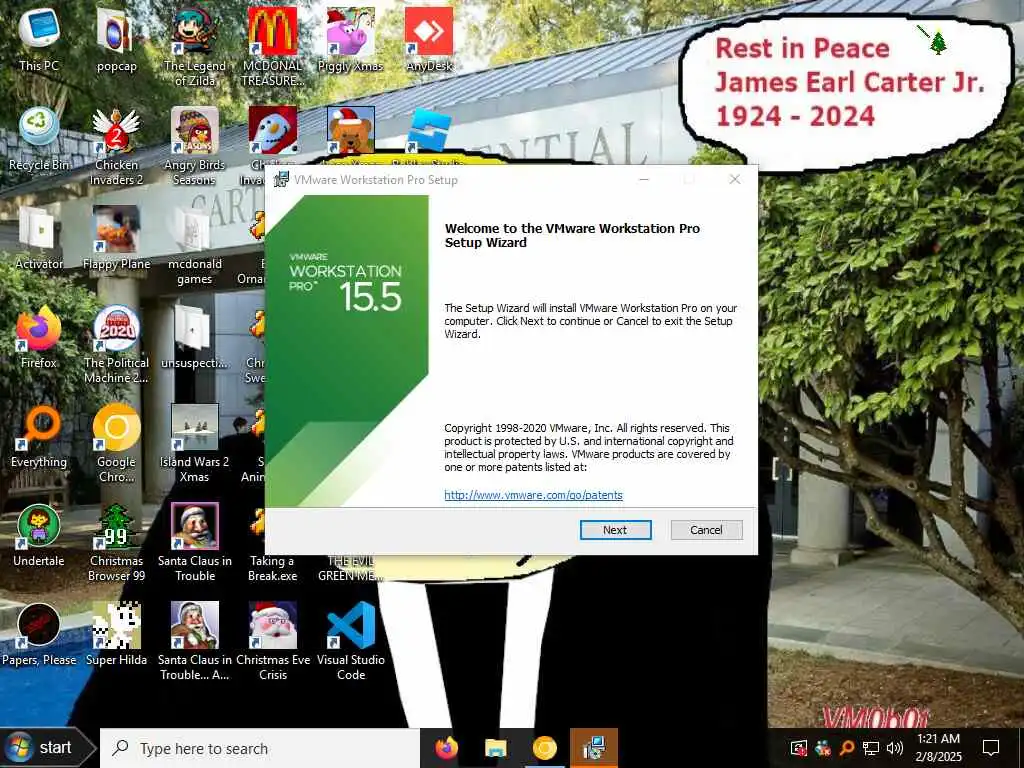Minimize the VMware Workstation Pro Setup window

tap(644, 179)
